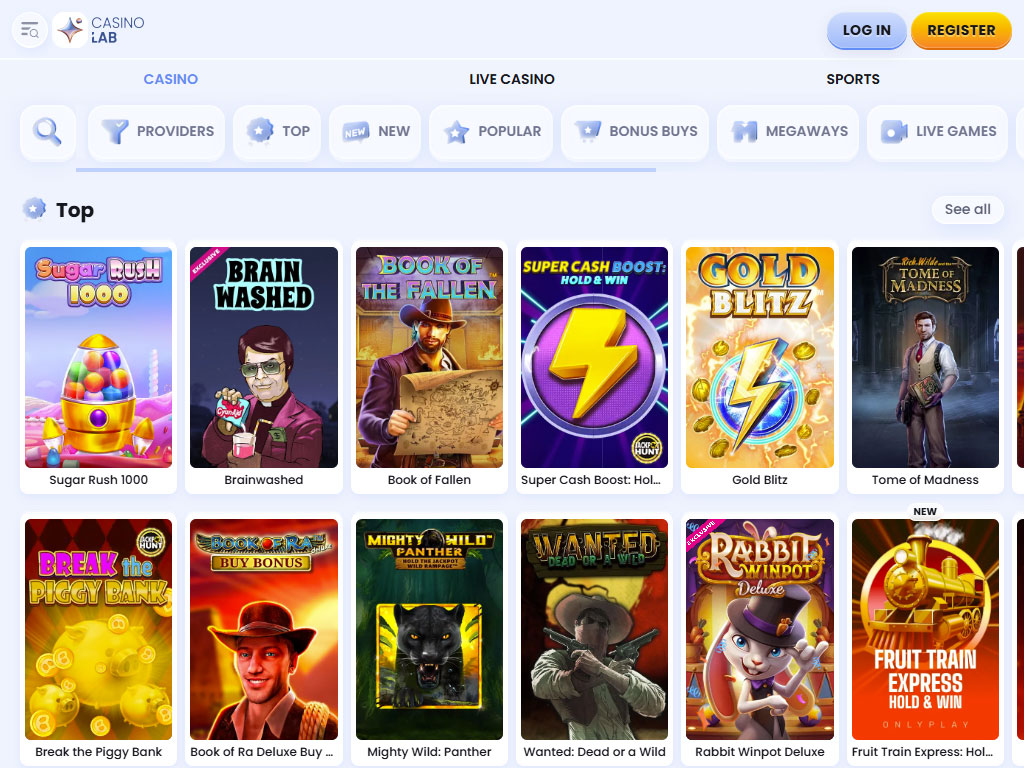Switch to the Casino tab

(170, 79)
